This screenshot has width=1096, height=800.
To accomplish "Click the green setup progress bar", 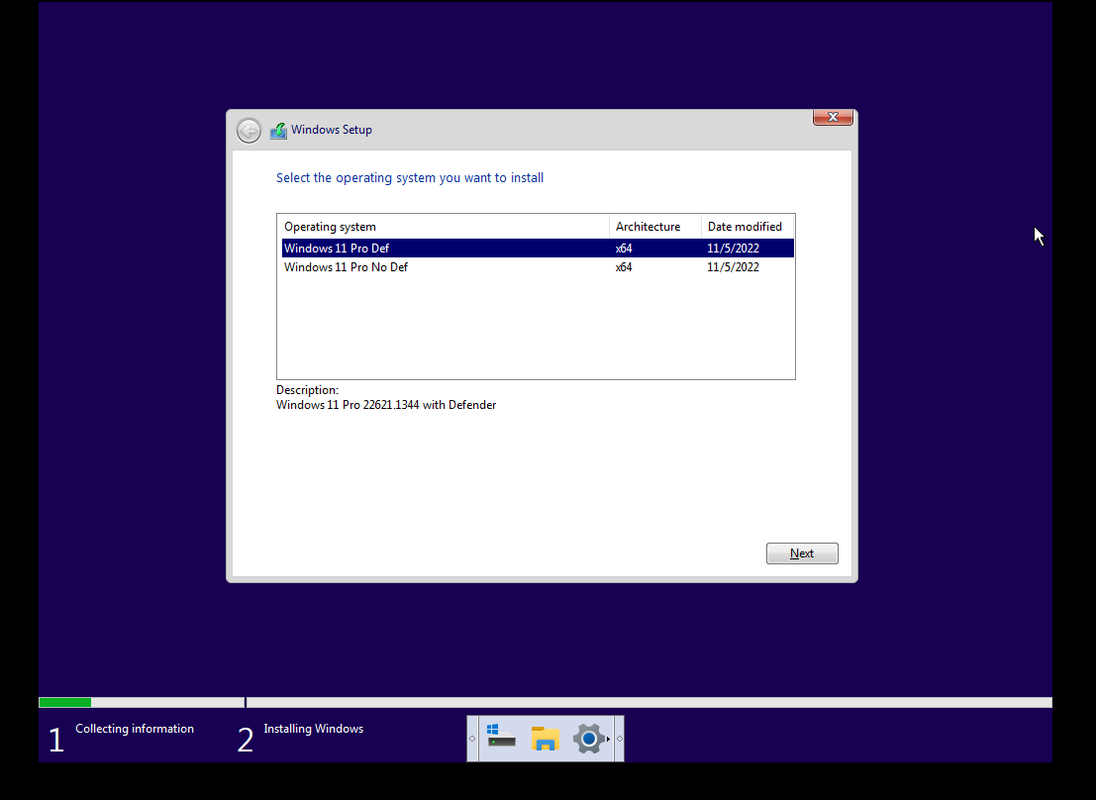I will click(x=65, y=702).
